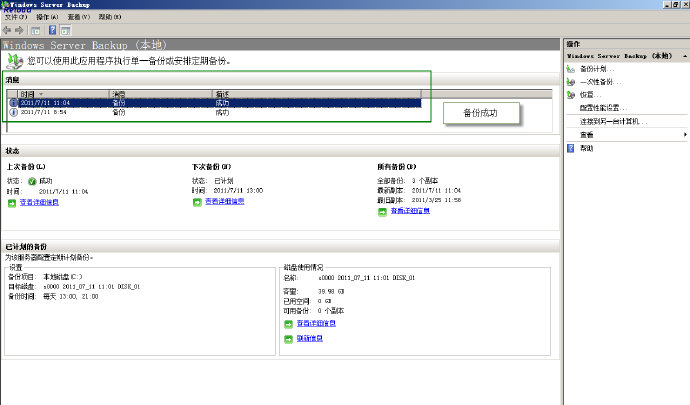
Task: Click next backup time 2011/7/11 13:00
Action: tap(238, 191)
